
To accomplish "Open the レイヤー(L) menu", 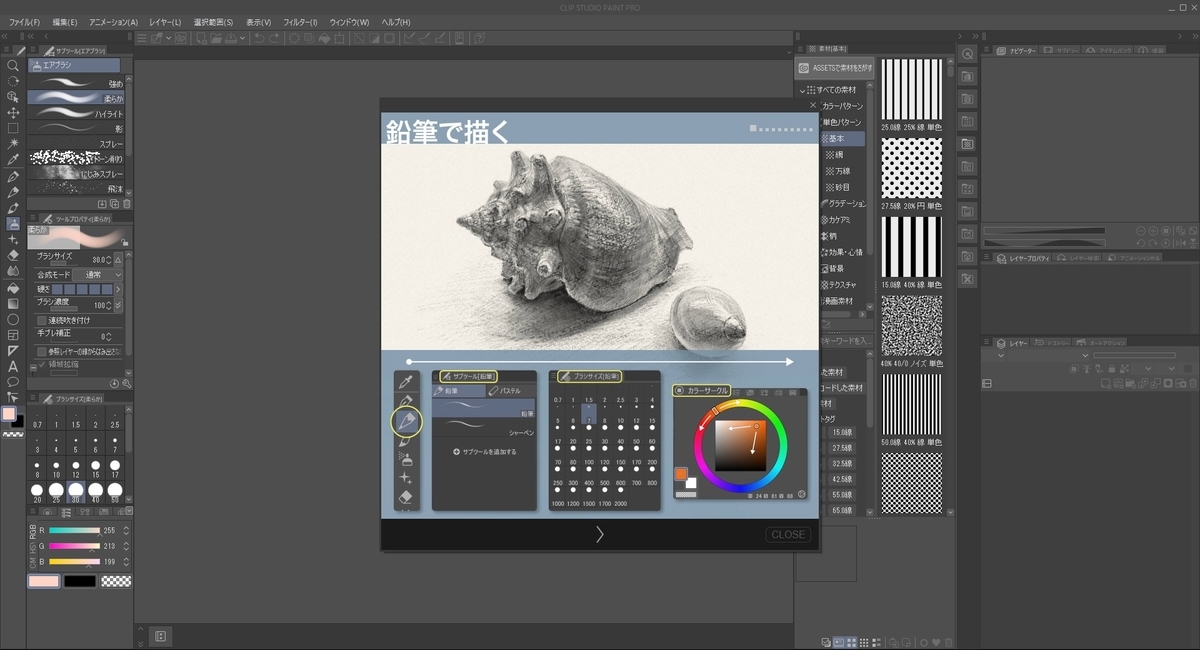I will (x=165, y=22).
